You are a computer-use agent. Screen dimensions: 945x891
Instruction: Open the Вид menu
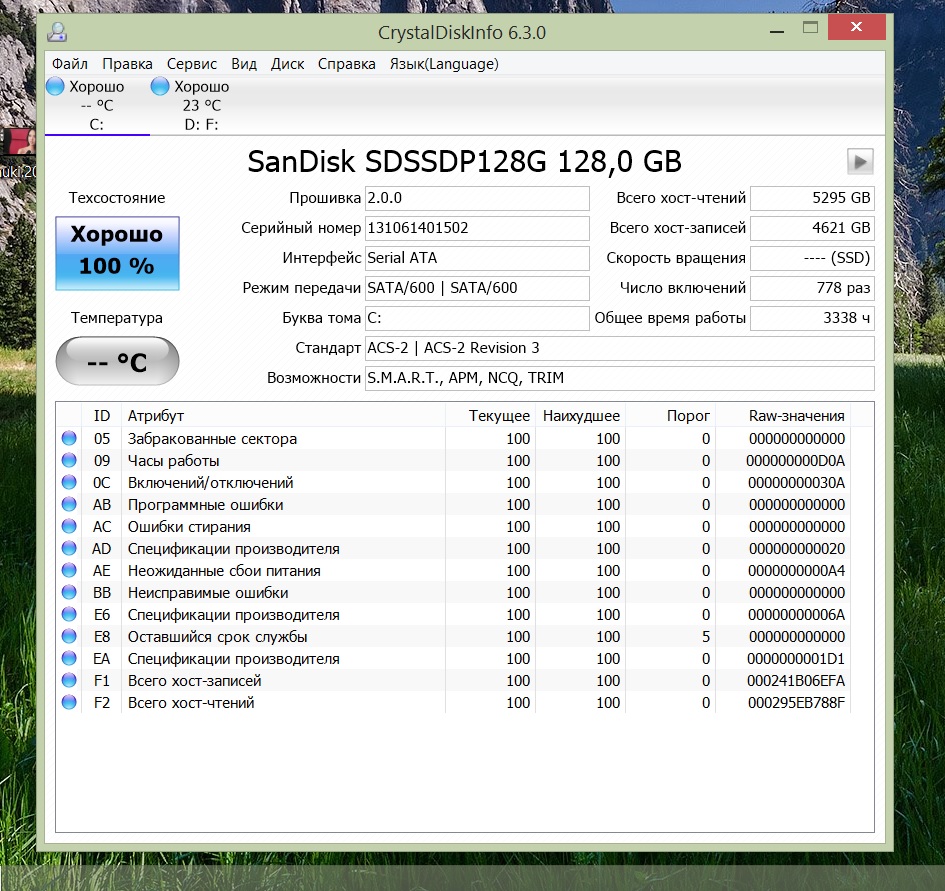point(244,64)
